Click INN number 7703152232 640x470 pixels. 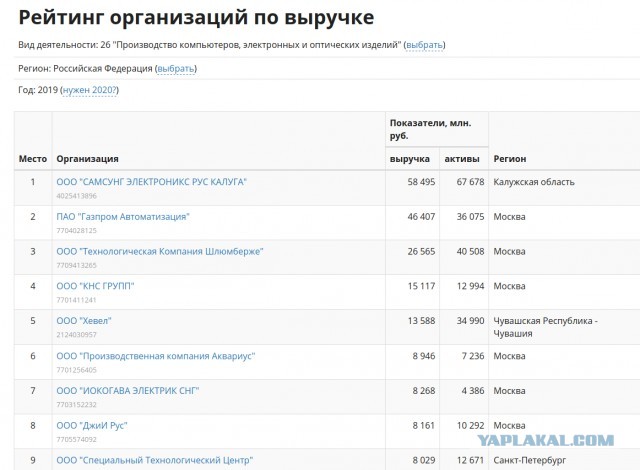(x=76, y=405)
